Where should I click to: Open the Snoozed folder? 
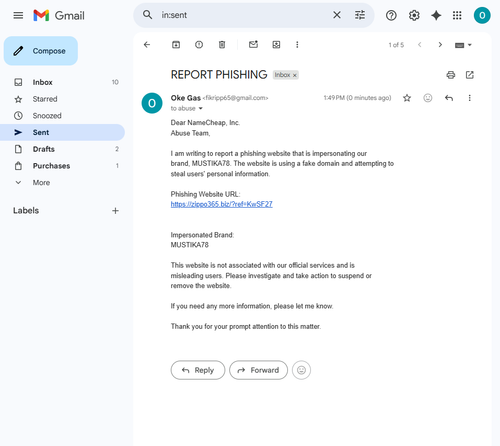(62, 116)
